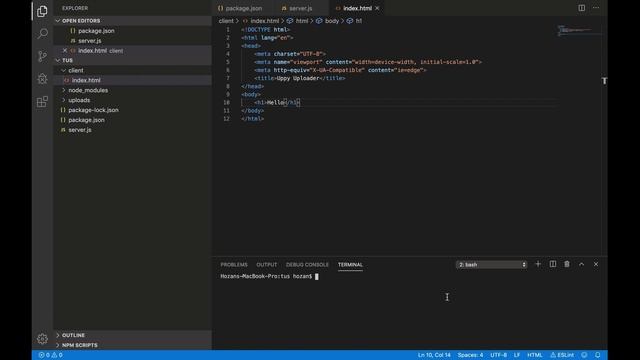Click the errors count in status bar
The width and height of the screenshot is (640, 360).
(44, 355)
